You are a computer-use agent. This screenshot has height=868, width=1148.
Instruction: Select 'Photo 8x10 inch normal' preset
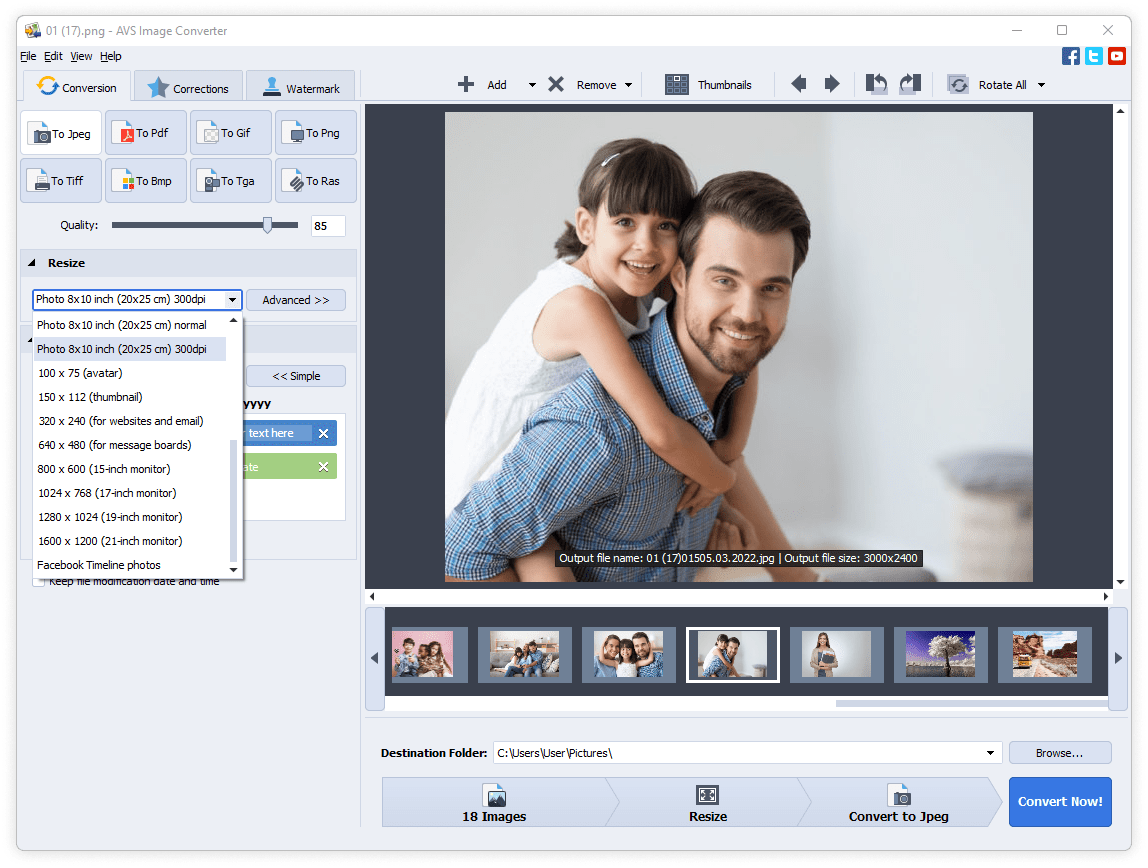coord(130,325)
